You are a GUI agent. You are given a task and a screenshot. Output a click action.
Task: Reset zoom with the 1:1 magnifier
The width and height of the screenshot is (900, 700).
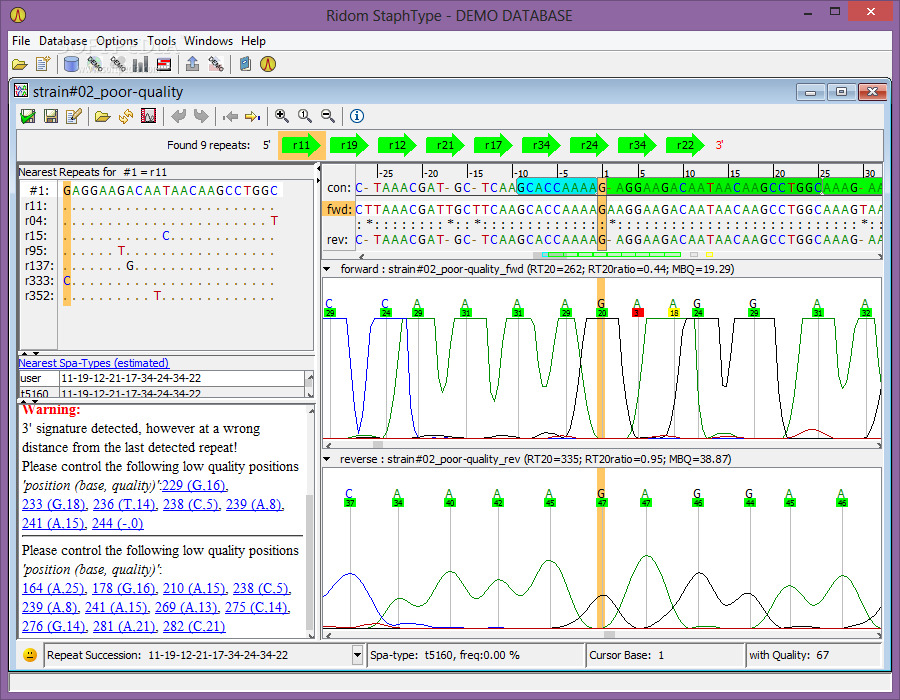(305, 116)
